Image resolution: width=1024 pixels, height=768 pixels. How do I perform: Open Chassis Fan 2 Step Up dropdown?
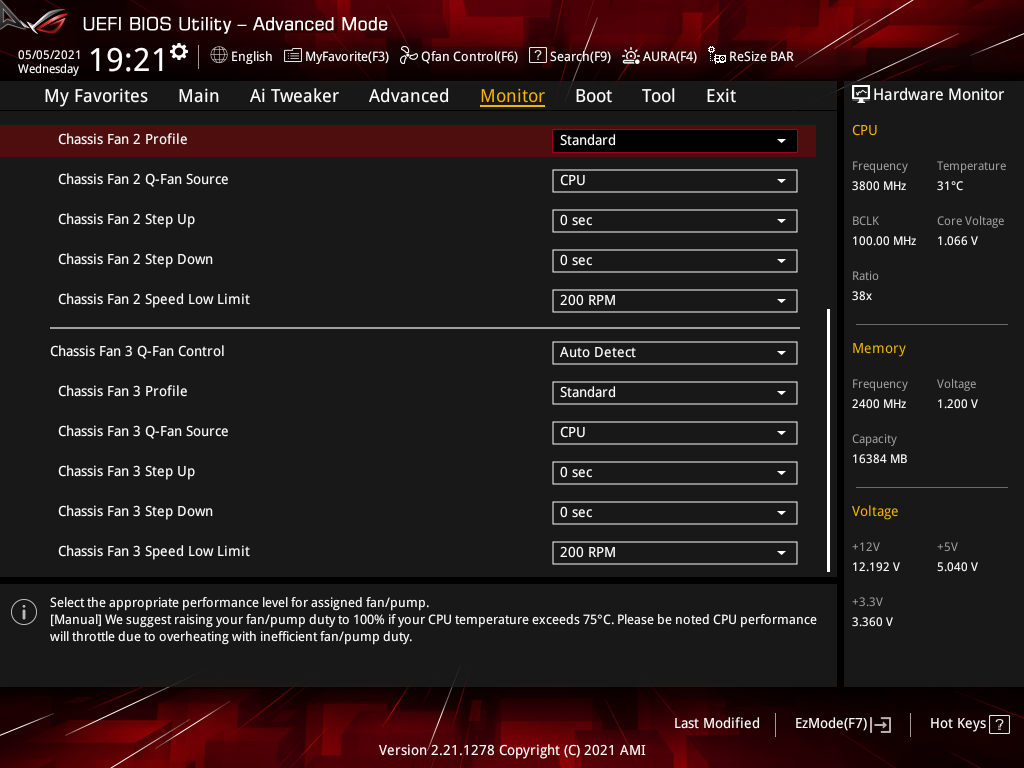[674, 221]
